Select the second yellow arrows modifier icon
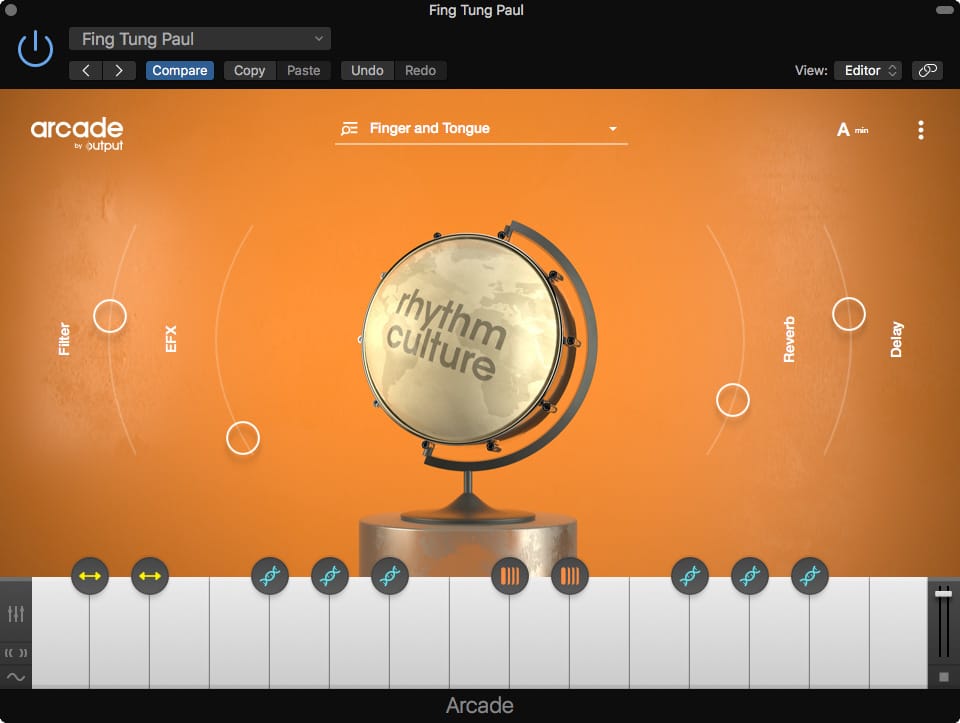Viewport: 960px width, 723px height. click(x=150, y=575)
